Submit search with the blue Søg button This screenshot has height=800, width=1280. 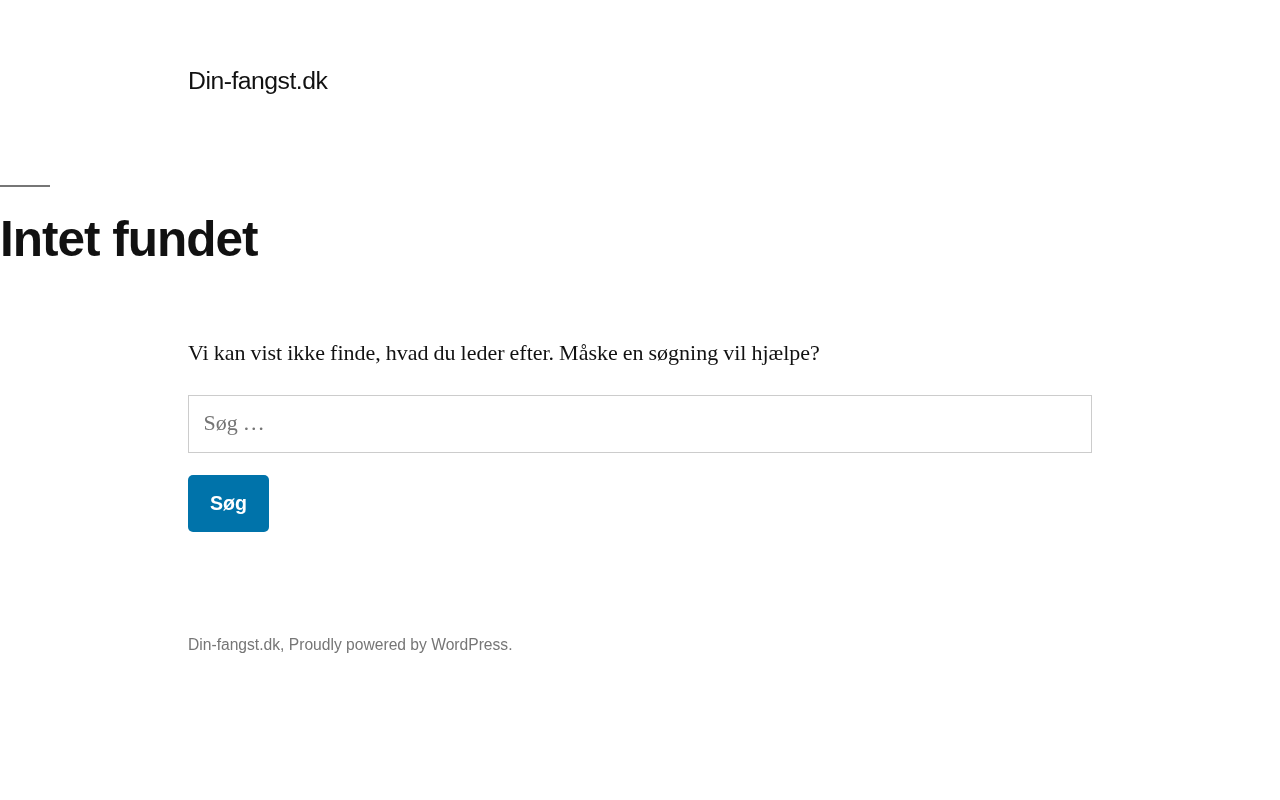click(x=228, y=503)
